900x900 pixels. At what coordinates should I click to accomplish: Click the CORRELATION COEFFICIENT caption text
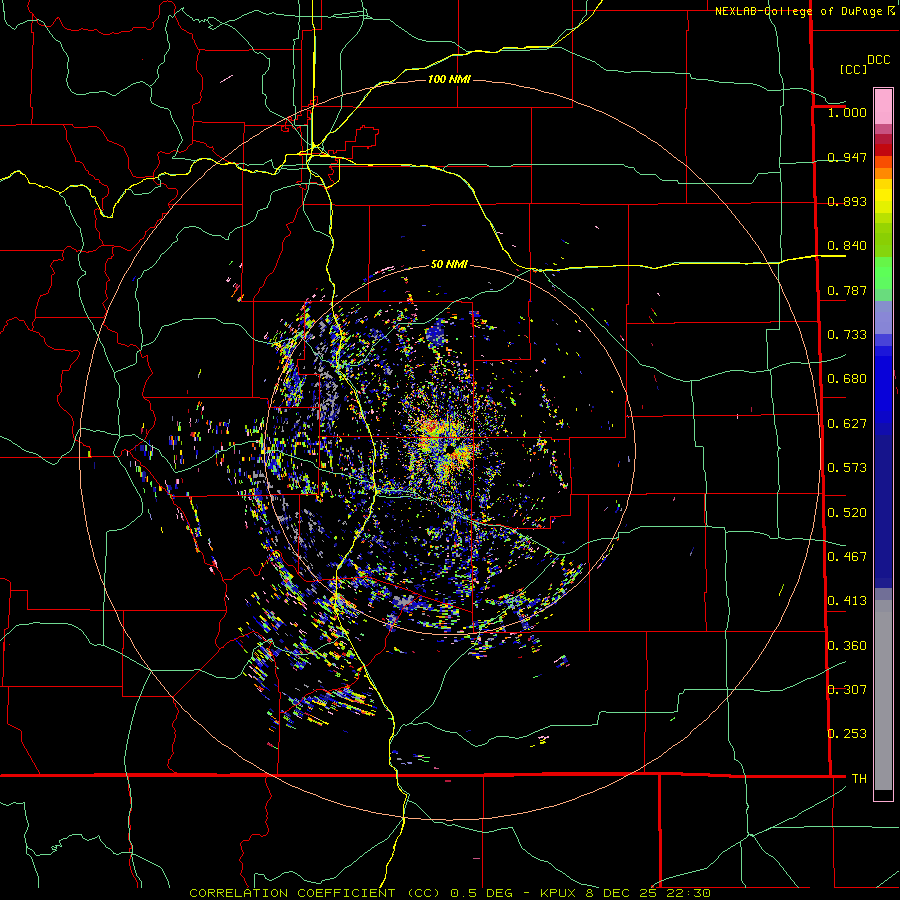(x=292, y=893)
